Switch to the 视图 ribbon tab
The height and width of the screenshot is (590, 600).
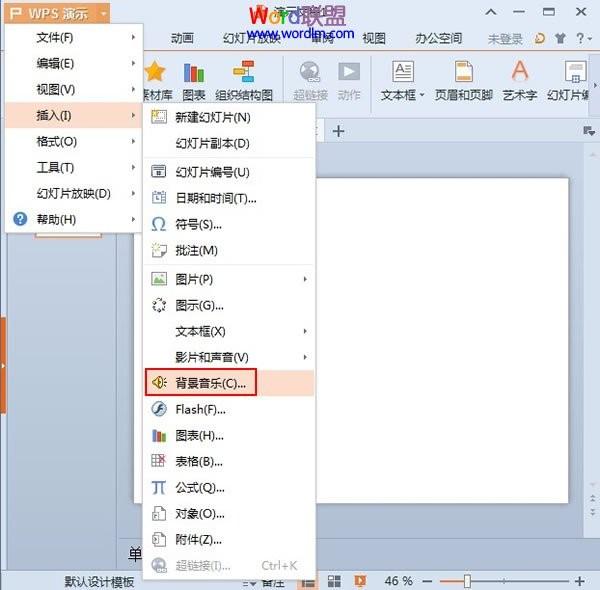374,38
